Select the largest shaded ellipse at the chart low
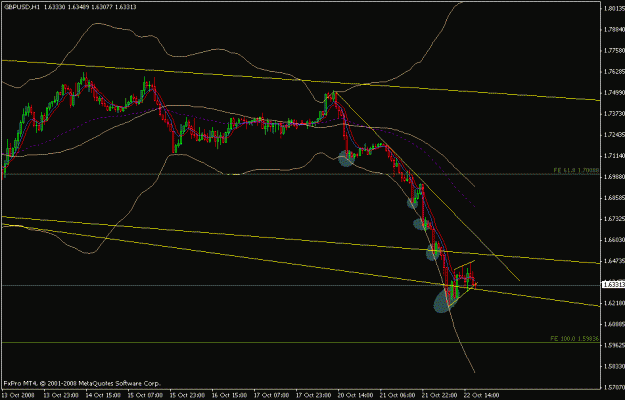625x400 pixels. click(444, 300)
